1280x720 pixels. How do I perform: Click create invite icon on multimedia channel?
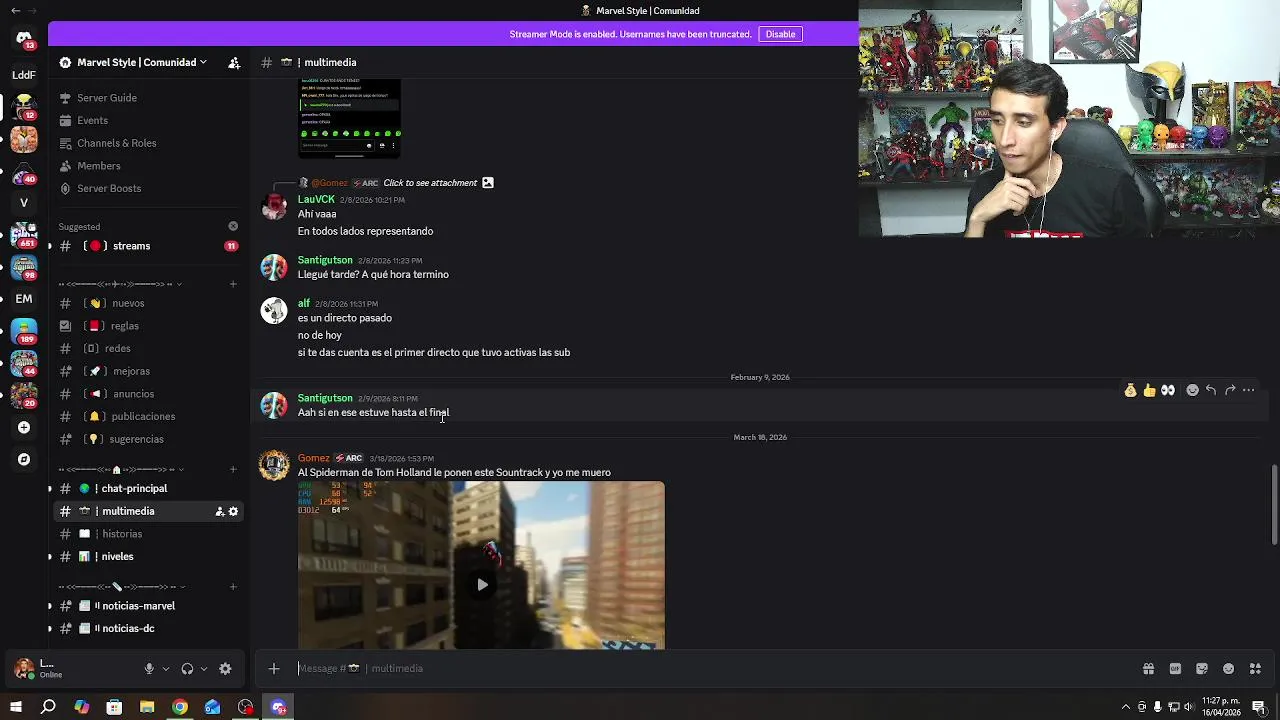pos(219,511)
